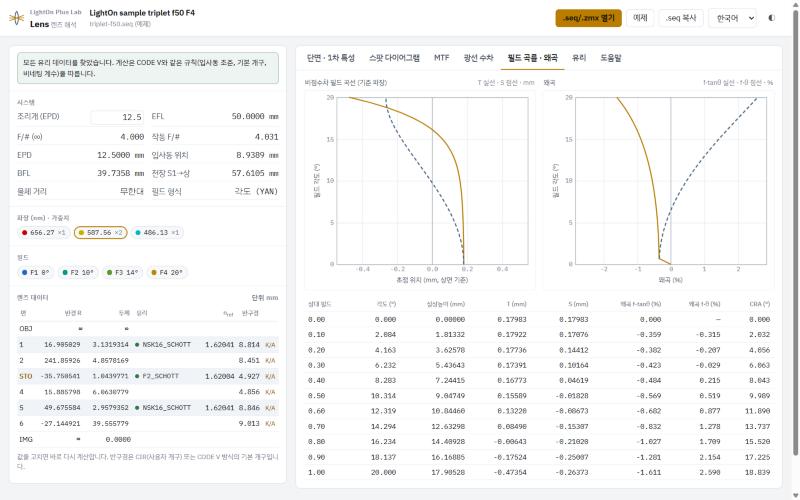Click the 입사동 위치 value 8.9389 mm

pos(257,155)
